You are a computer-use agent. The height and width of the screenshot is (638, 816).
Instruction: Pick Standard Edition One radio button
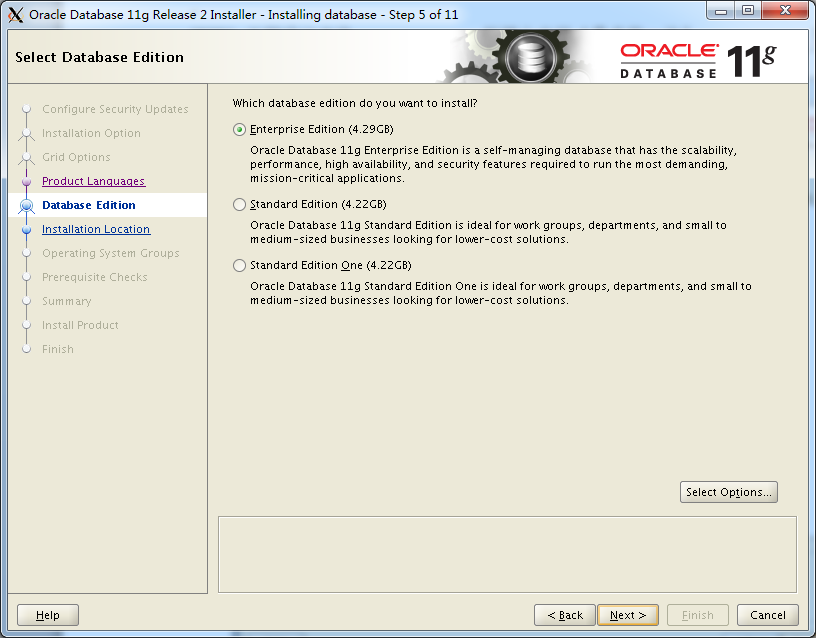[x=239, y=265]
